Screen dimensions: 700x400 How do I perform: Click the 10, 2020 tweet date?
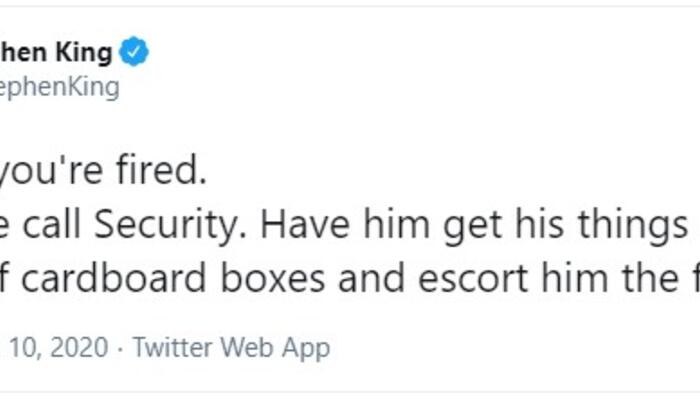[x=54, y=347]
